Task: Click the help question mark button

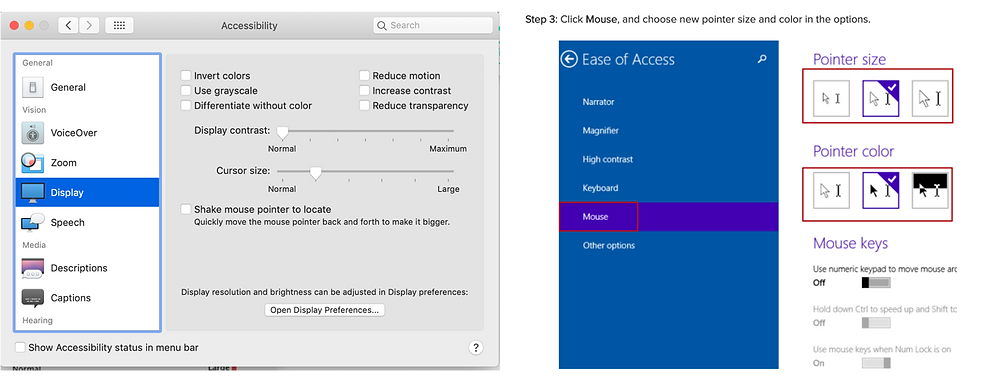Action: pos(475,348)
